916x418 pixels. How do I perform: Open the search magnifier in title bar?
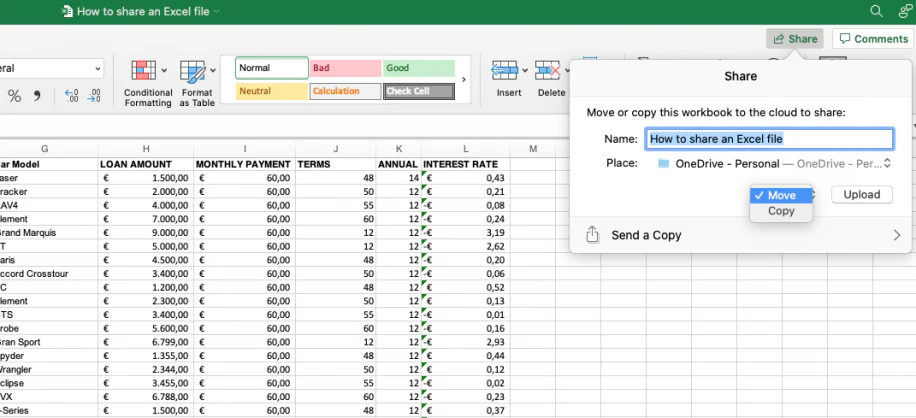click(x=876, y=11)
